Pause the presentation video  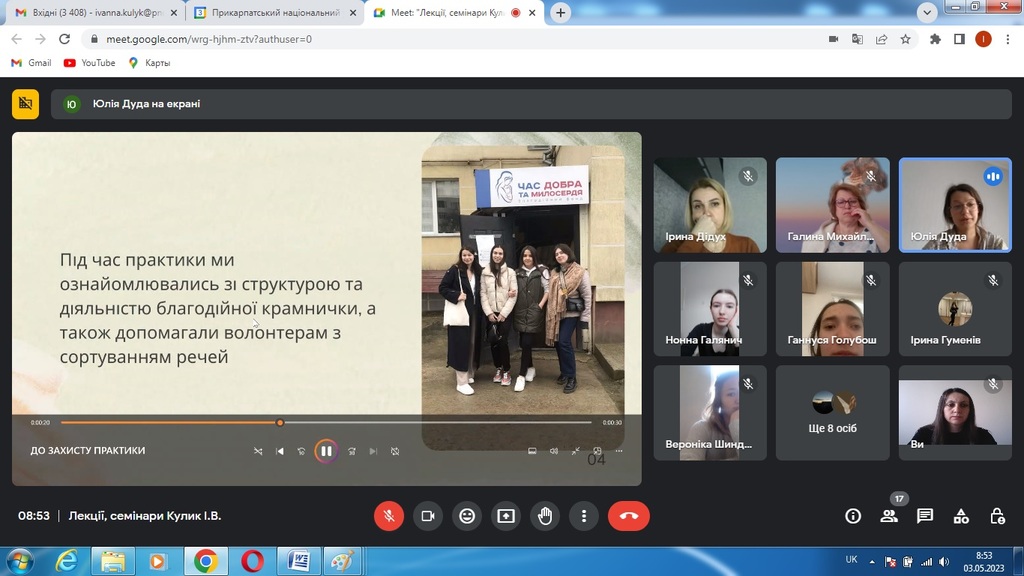pos(326,451)
